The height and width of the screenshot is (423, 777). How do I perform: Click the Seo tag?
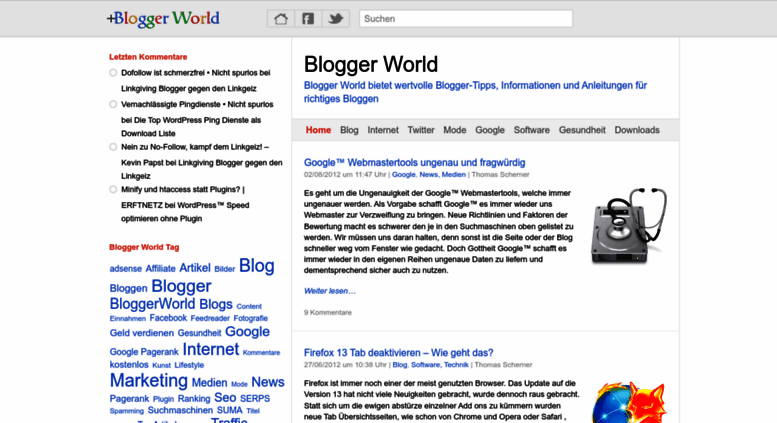pyautogui.click(x=225, y=398)
